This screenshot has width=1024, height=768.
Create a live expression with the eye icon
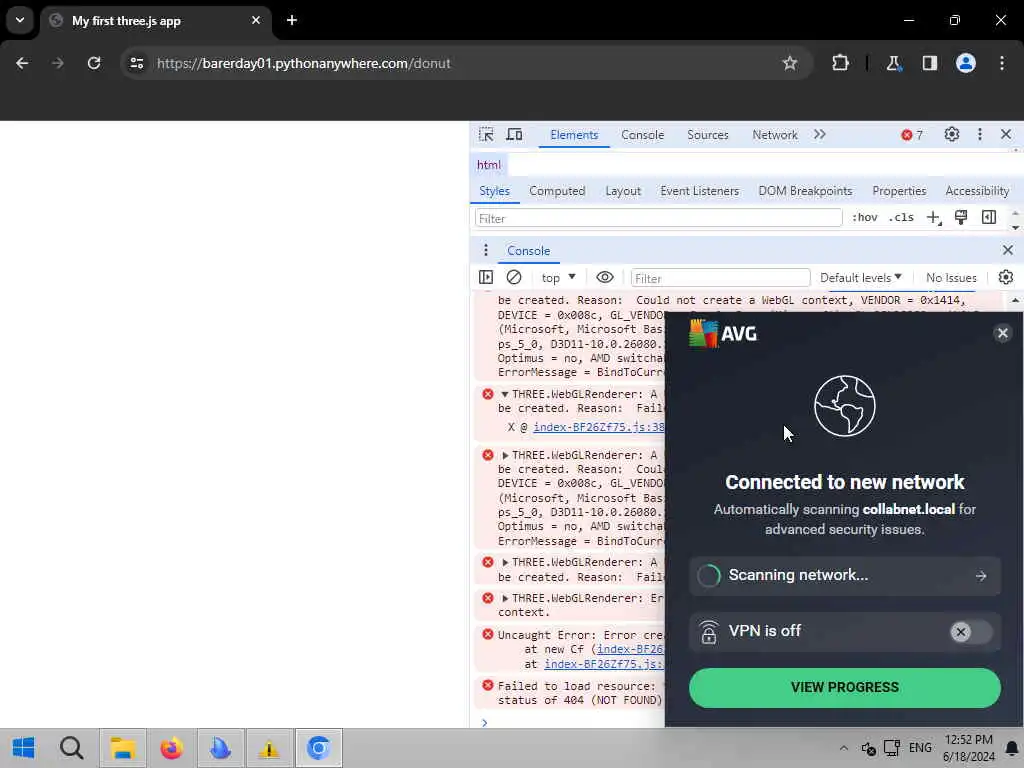(605, 278)
